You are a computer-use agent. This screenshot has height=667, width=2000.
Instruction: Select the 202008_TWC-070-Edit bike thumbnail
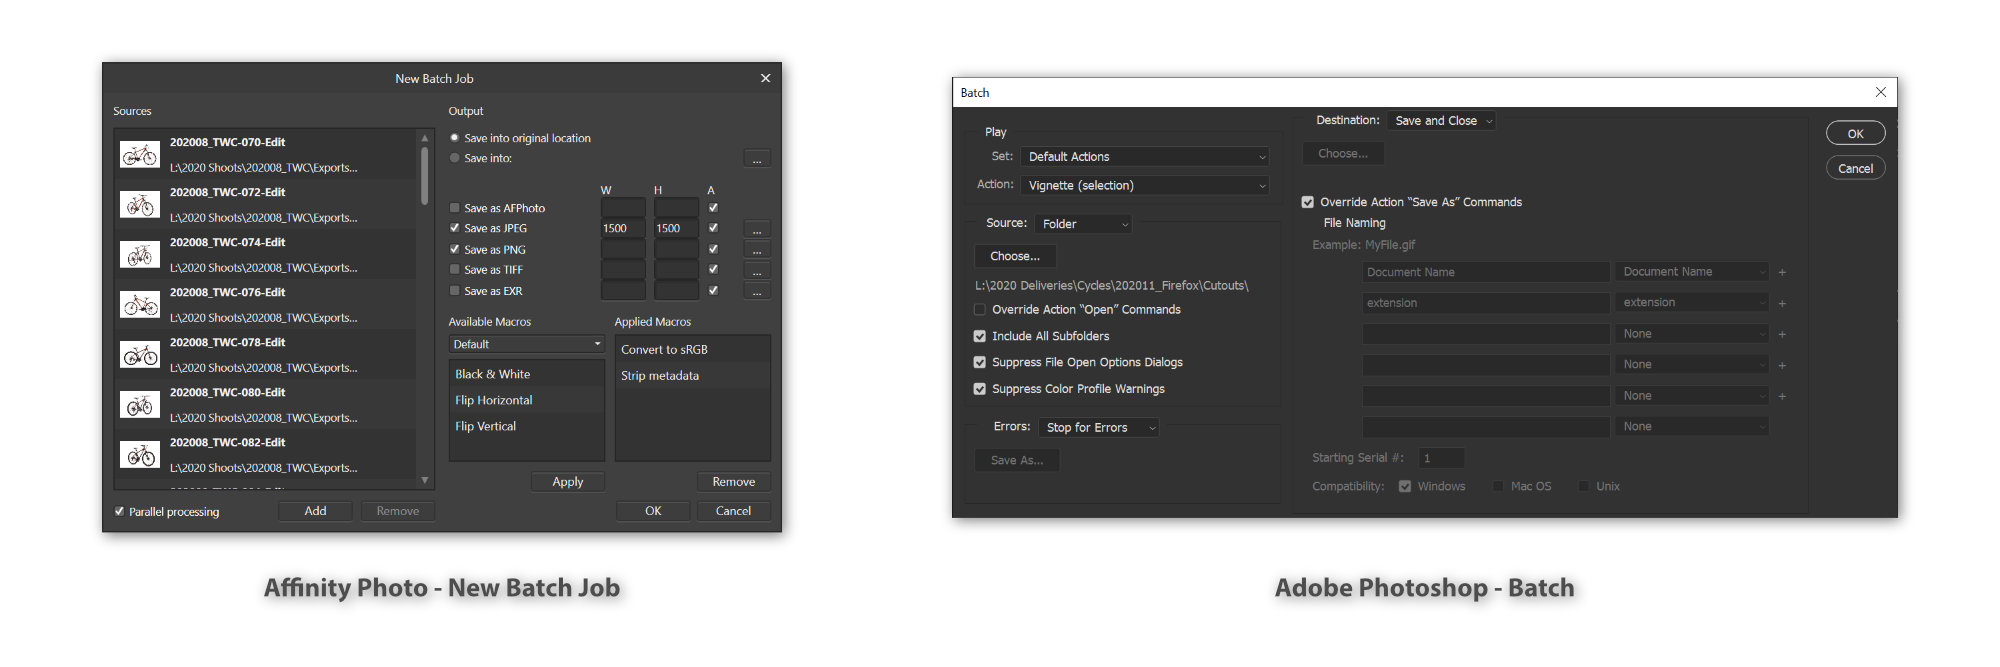click(140, 155)
